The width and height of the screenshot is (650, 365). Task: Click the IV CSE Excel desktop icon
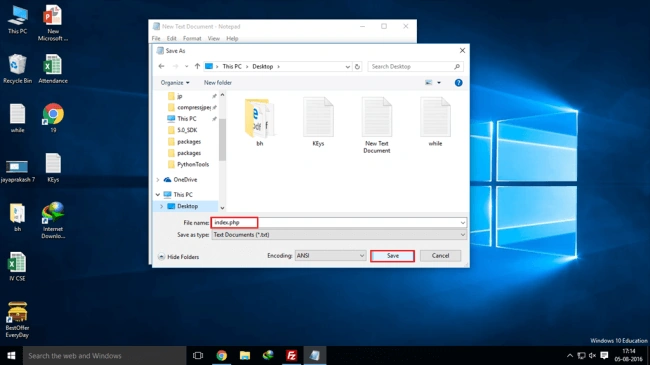[17, 266]
